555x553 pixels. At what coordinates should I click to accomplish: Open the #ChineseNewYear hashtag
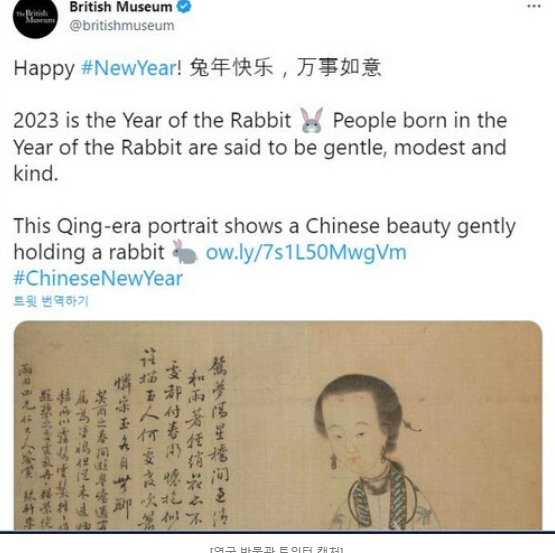[98, 279]
